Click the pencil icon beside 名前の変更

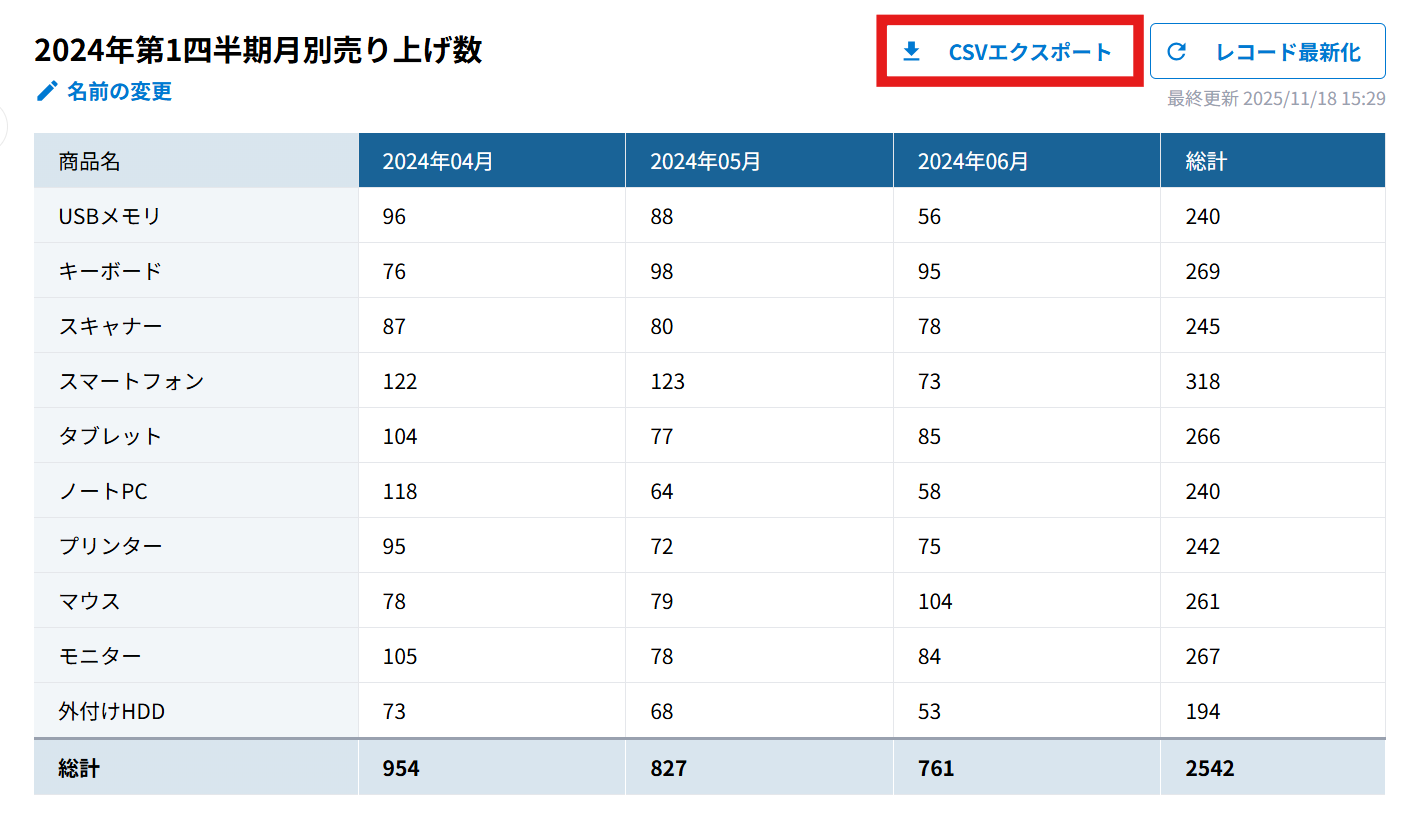47,92
